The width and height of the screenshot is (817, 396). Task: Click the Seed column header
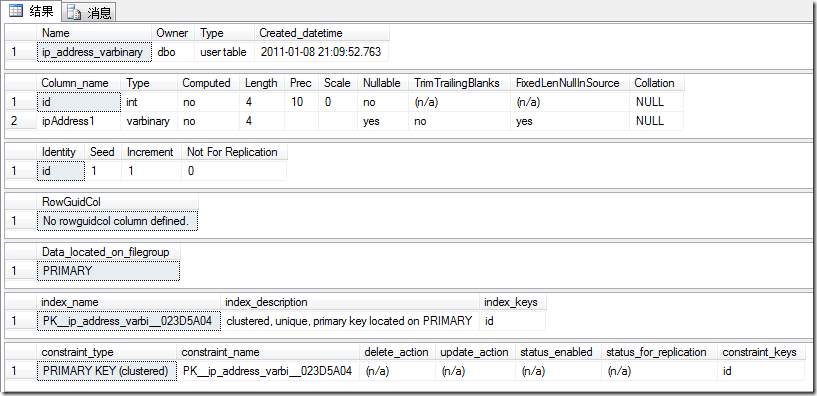click(103, 152)
